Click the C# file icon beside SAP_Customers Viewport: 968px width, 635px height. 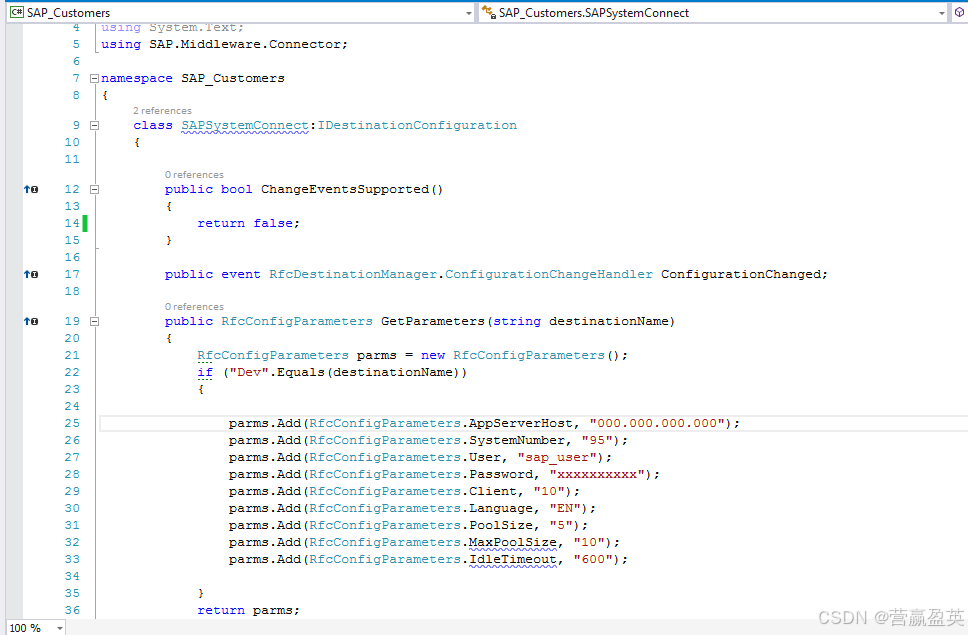point(16,13)
